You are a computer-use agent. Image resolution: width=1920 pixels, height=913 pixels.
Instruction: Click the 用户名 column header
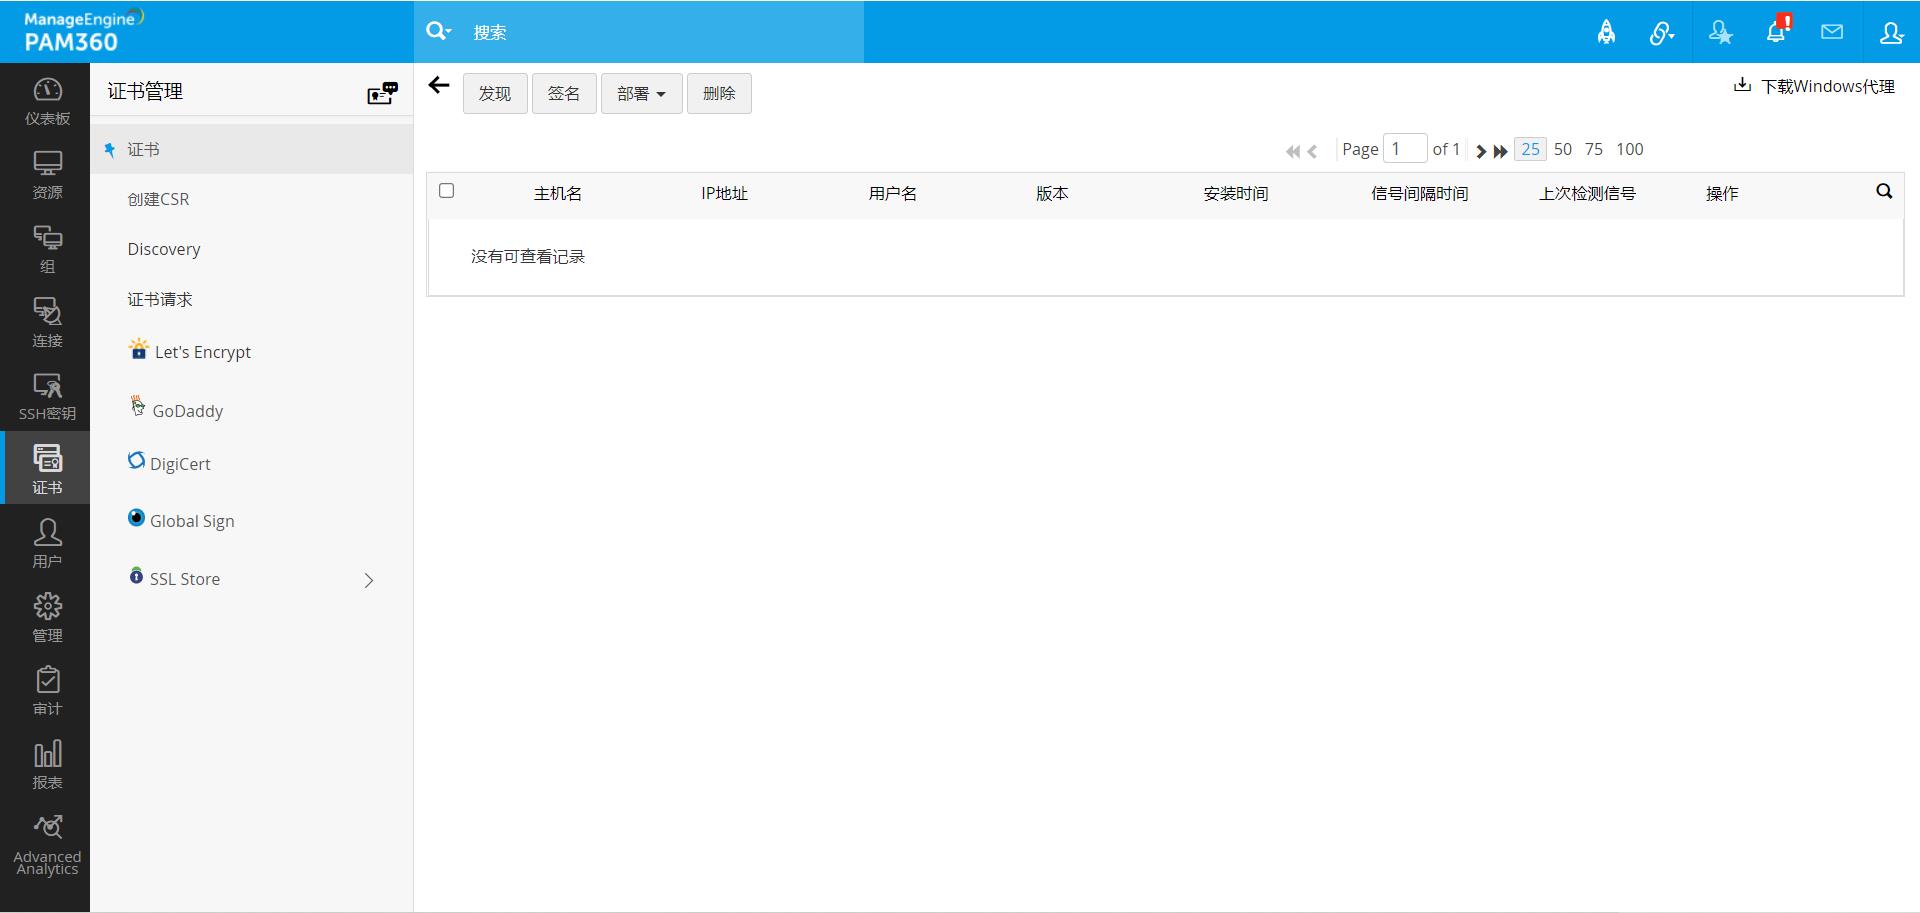(x=893, y=193)
